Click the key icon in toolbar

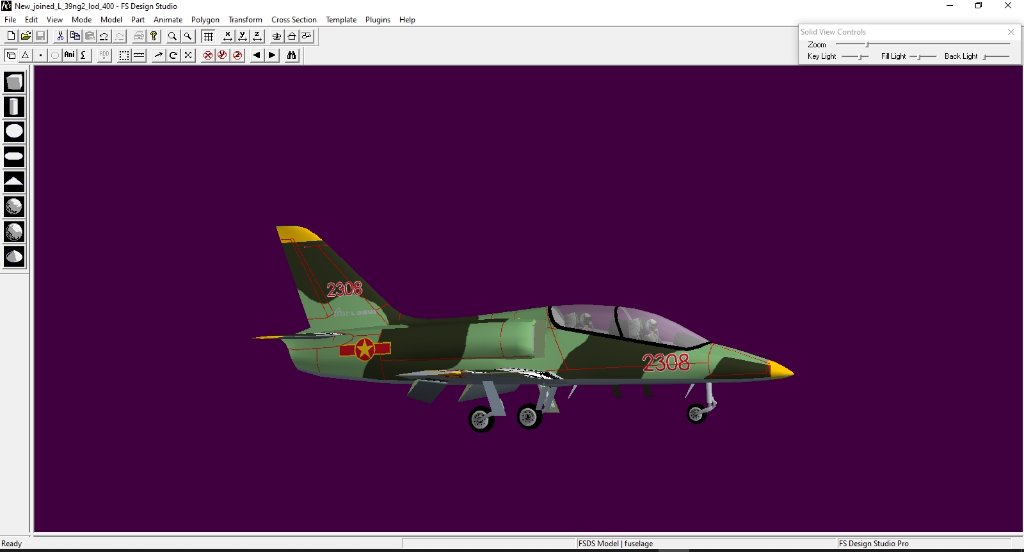(154, 36)
